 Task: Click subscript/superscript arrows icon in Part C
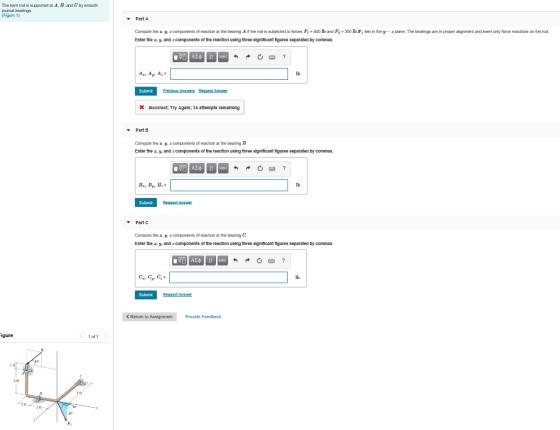[x=211, y=260]
